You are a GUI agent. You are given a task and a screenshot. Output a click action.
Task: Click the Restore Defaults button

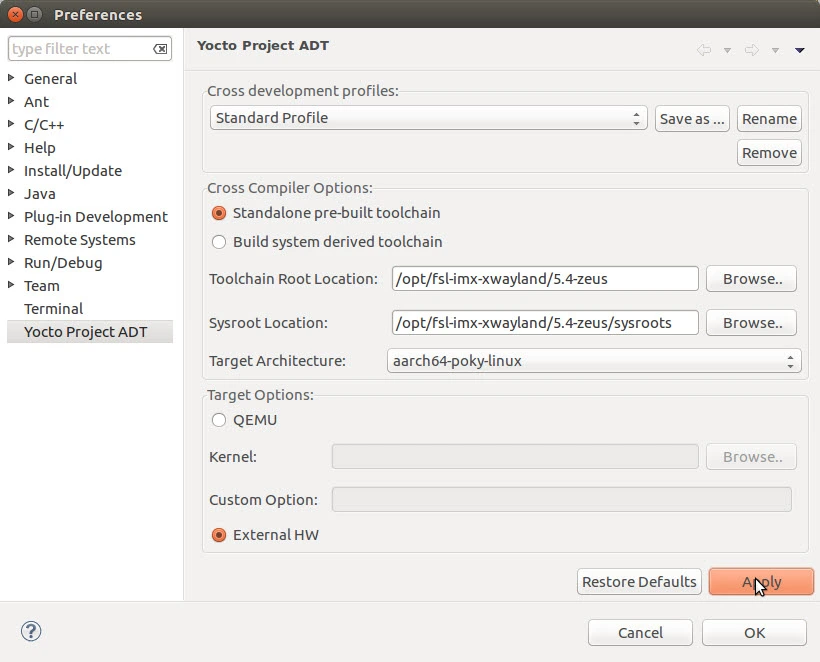(x=639, y=582)
